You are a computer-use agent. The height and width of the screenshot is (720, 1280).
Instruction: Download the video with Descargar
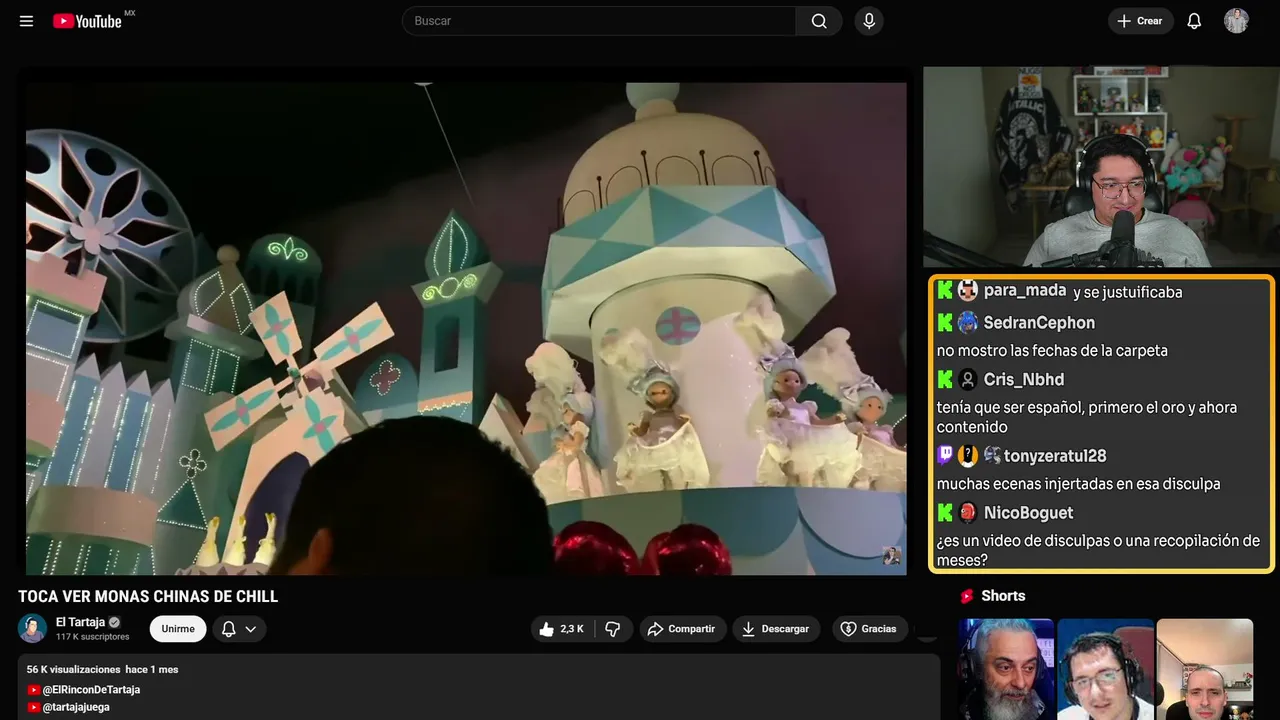pos(776,629)
